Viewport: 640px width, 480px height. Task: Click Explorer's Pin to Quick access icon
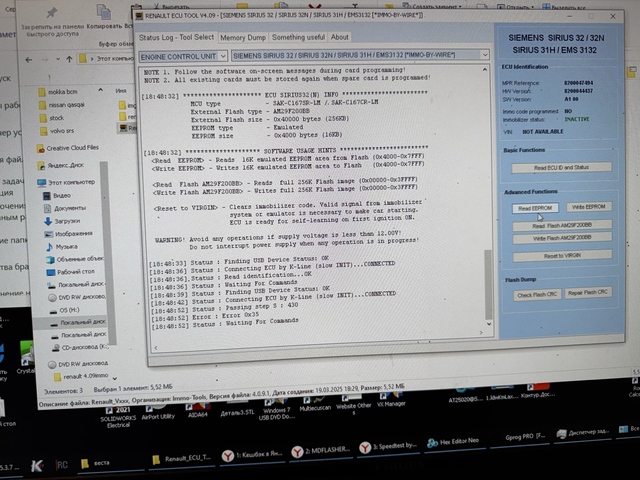(51, 13)
